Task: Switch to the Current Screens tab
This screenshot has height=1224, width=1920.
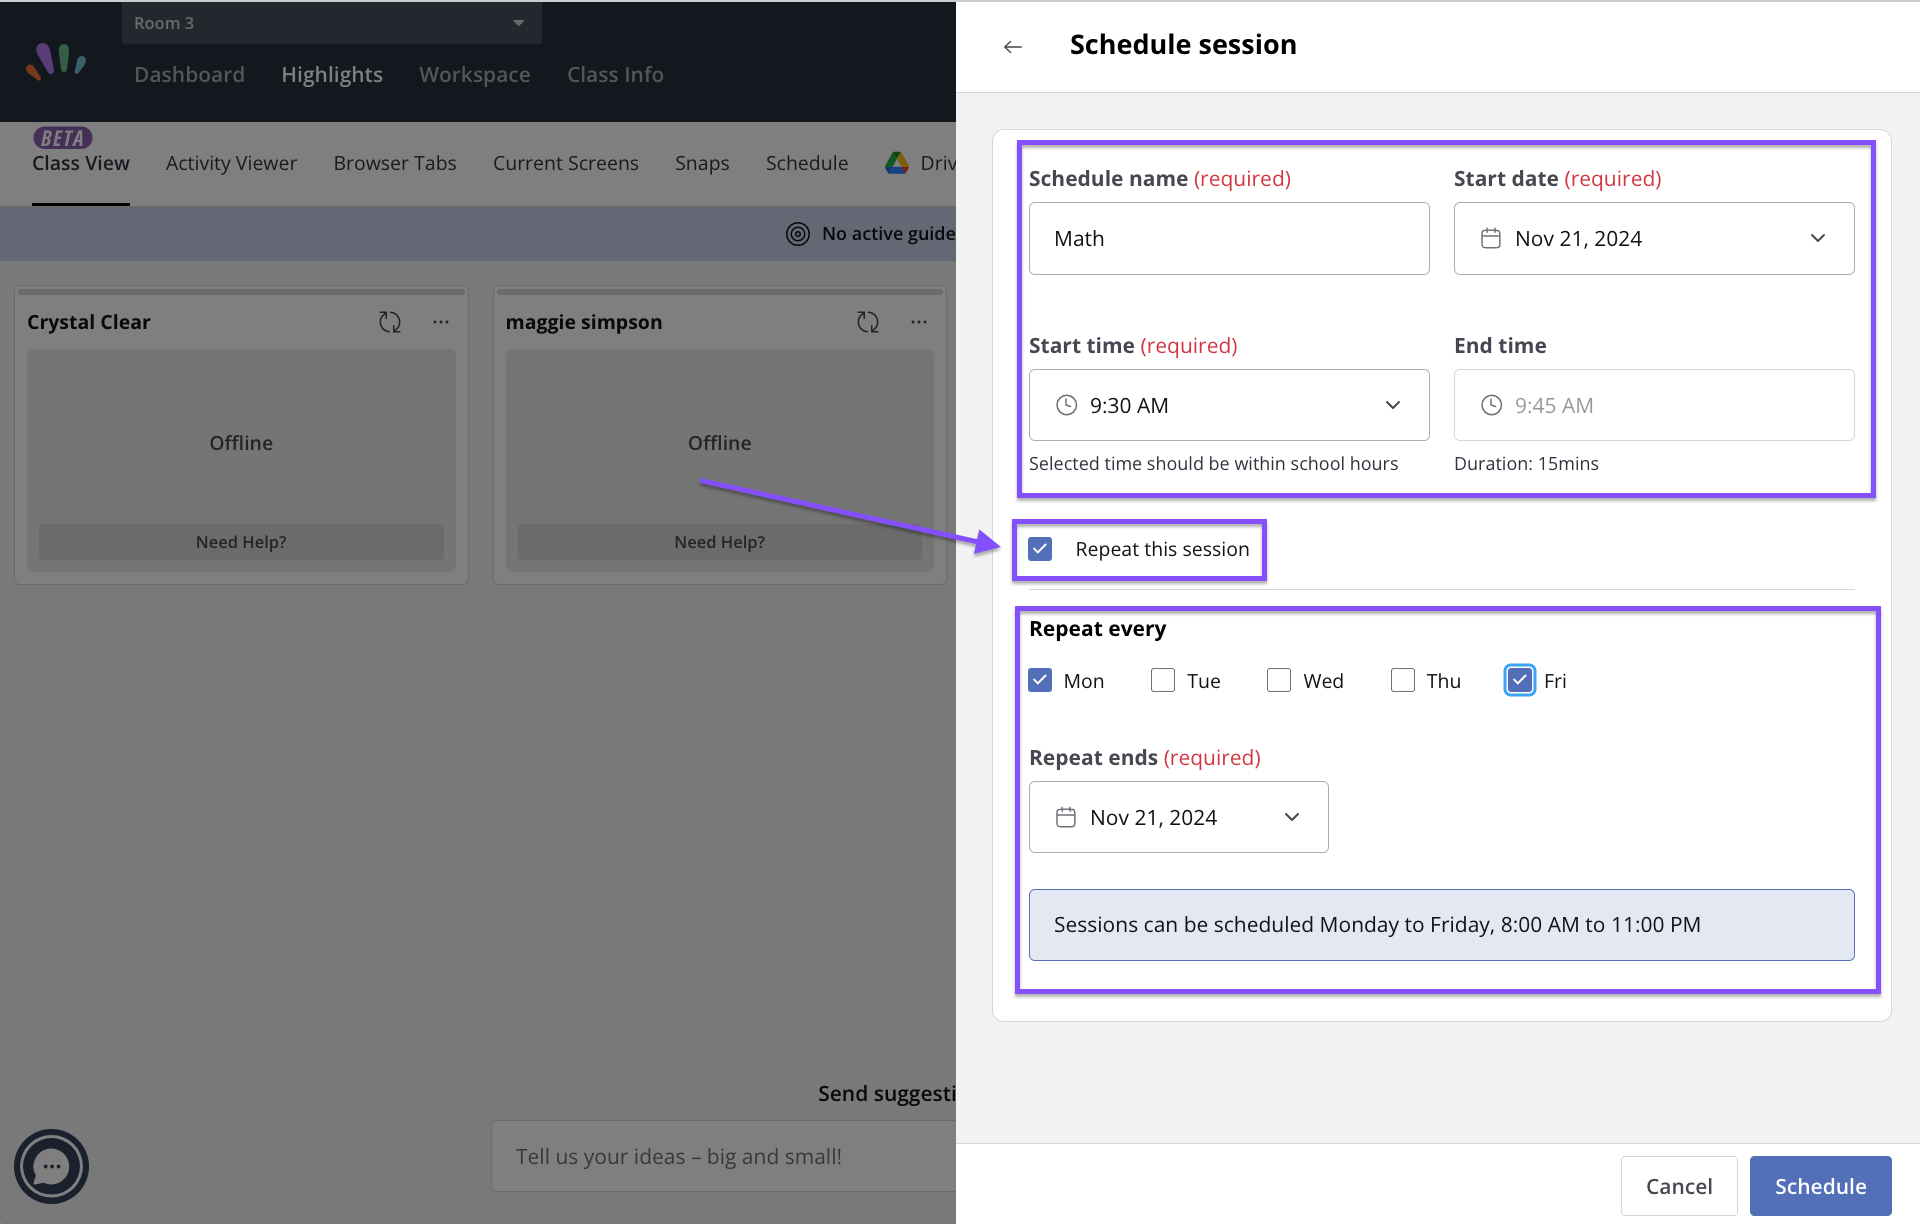Action: [x=566, y=163]
